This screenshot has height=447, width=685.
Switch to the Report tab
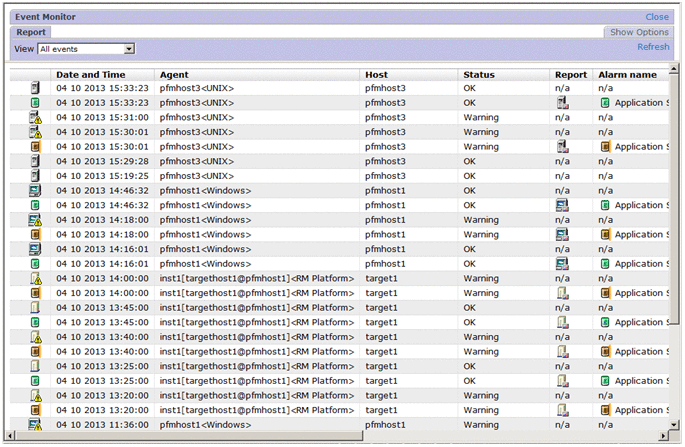point(30,32)
